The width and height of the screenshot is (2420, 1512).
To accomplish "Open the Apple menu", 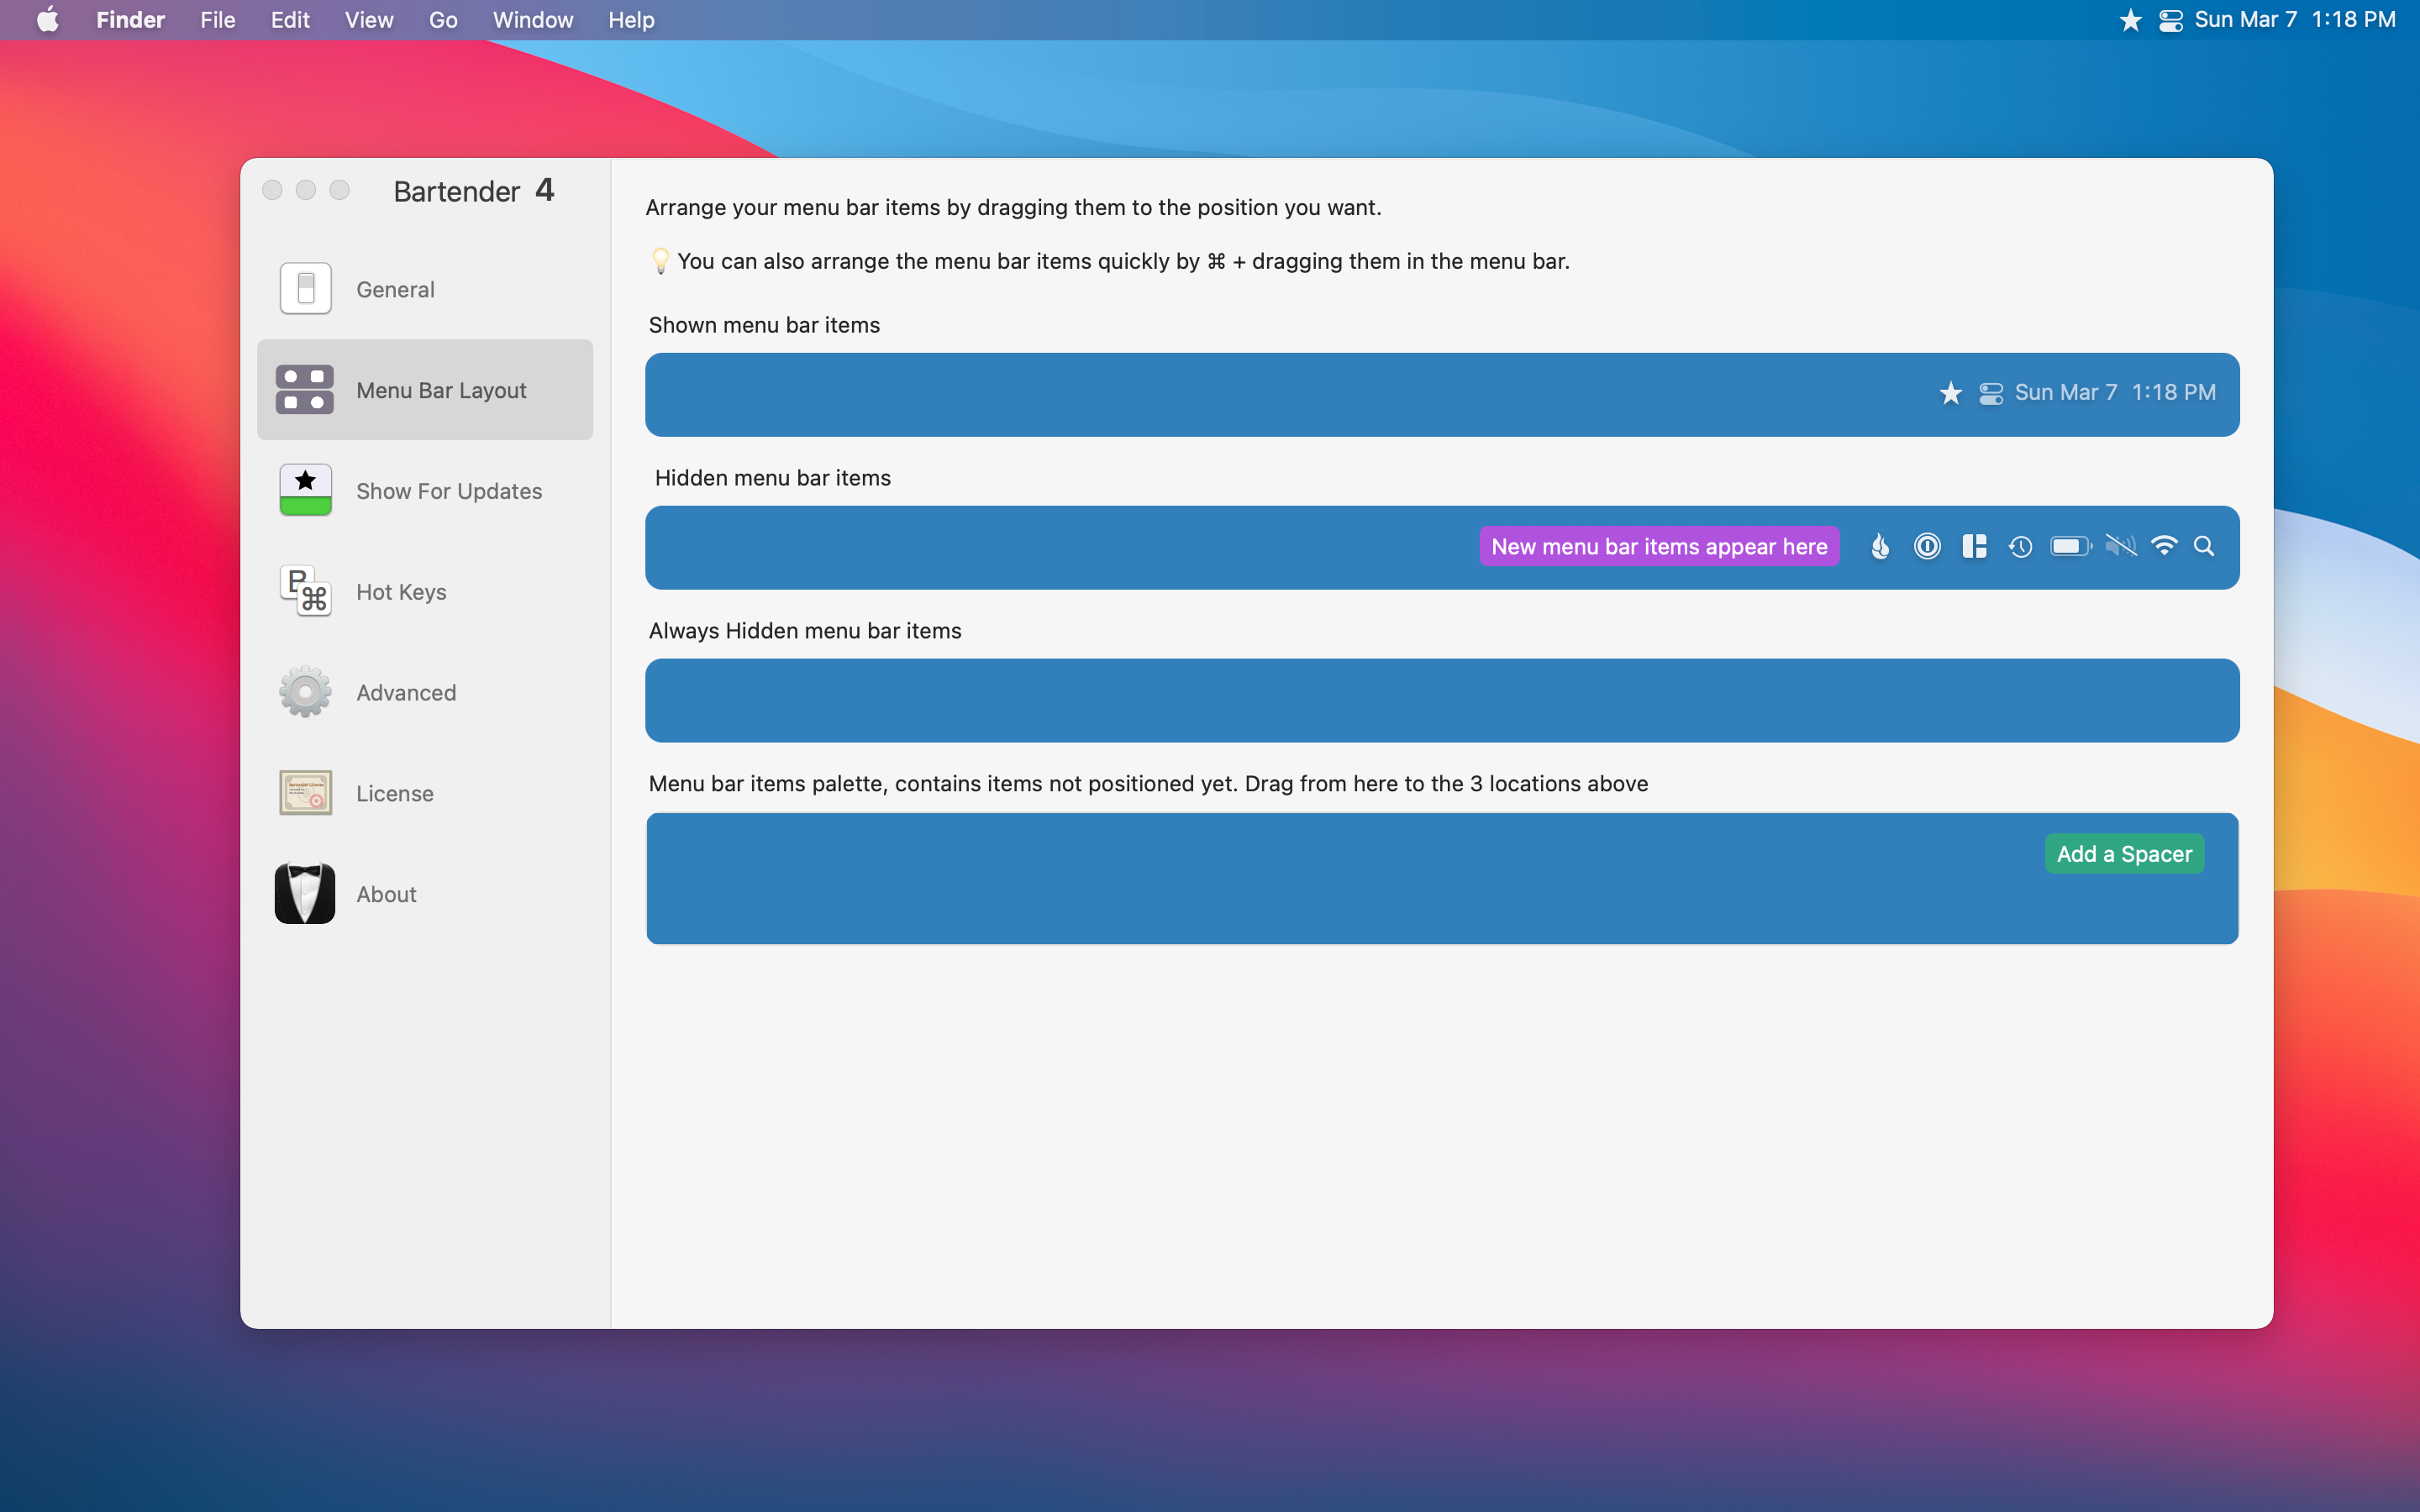I will point(47,20).
